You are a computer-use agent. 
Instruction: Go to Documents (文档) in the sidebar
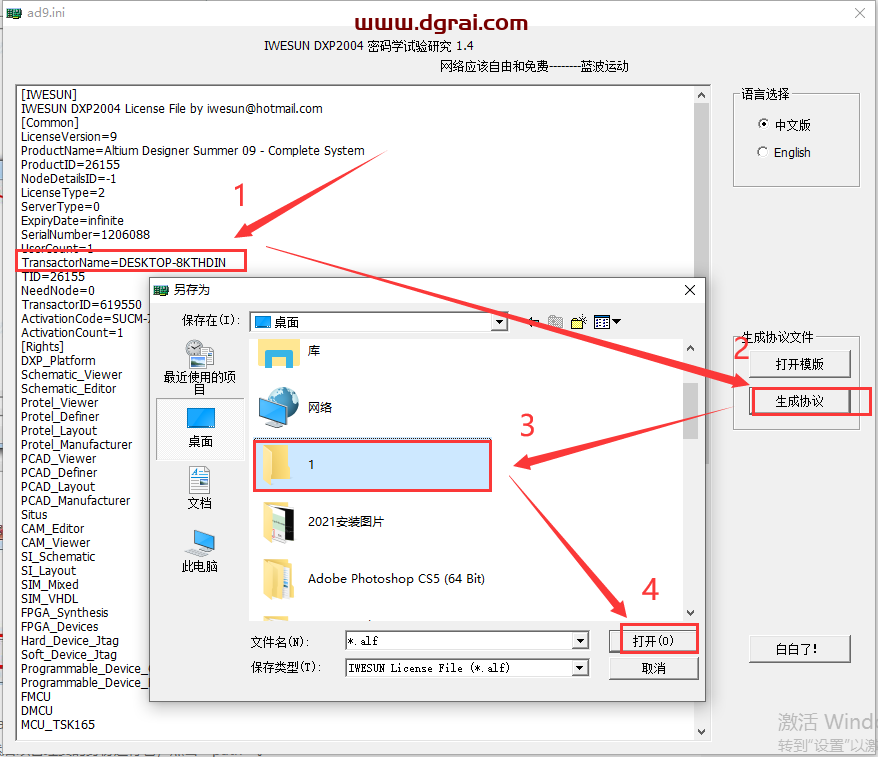click(200, 488)
